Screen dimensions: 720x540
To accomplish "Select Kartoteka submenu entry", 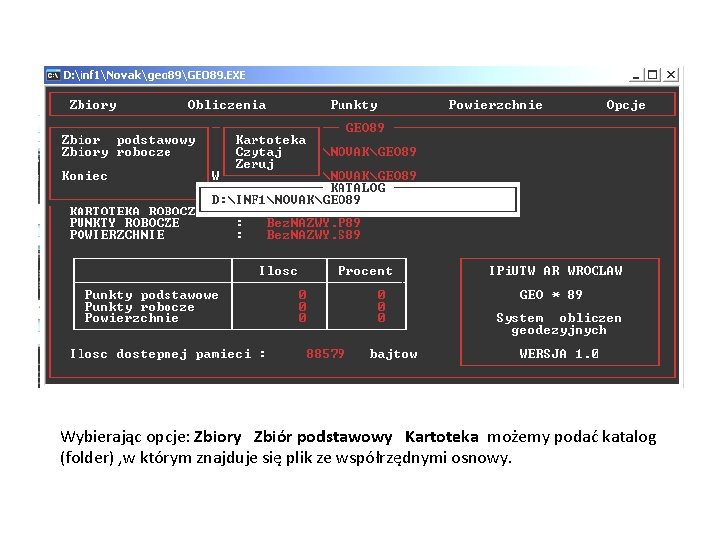I will click(x=270, y=140).
